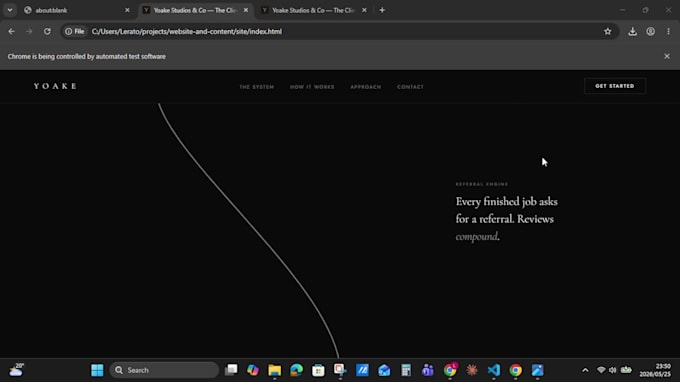This screenshot has width=680, height=382.
Task: Open Wi-Fi network settings in tray
Action: coord(601,370)
